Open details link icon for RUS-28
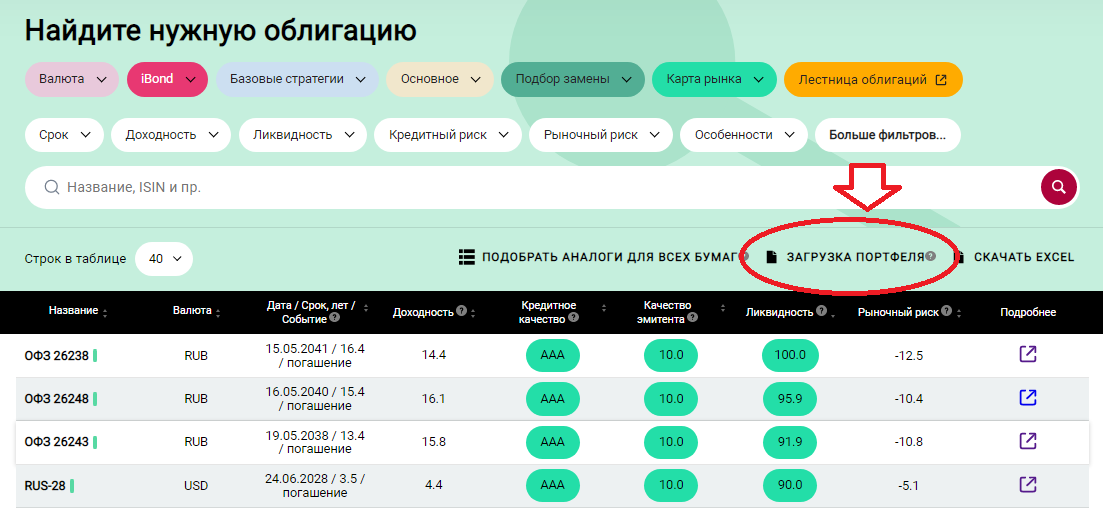 pyautogui.click(x=1027, y=485)
